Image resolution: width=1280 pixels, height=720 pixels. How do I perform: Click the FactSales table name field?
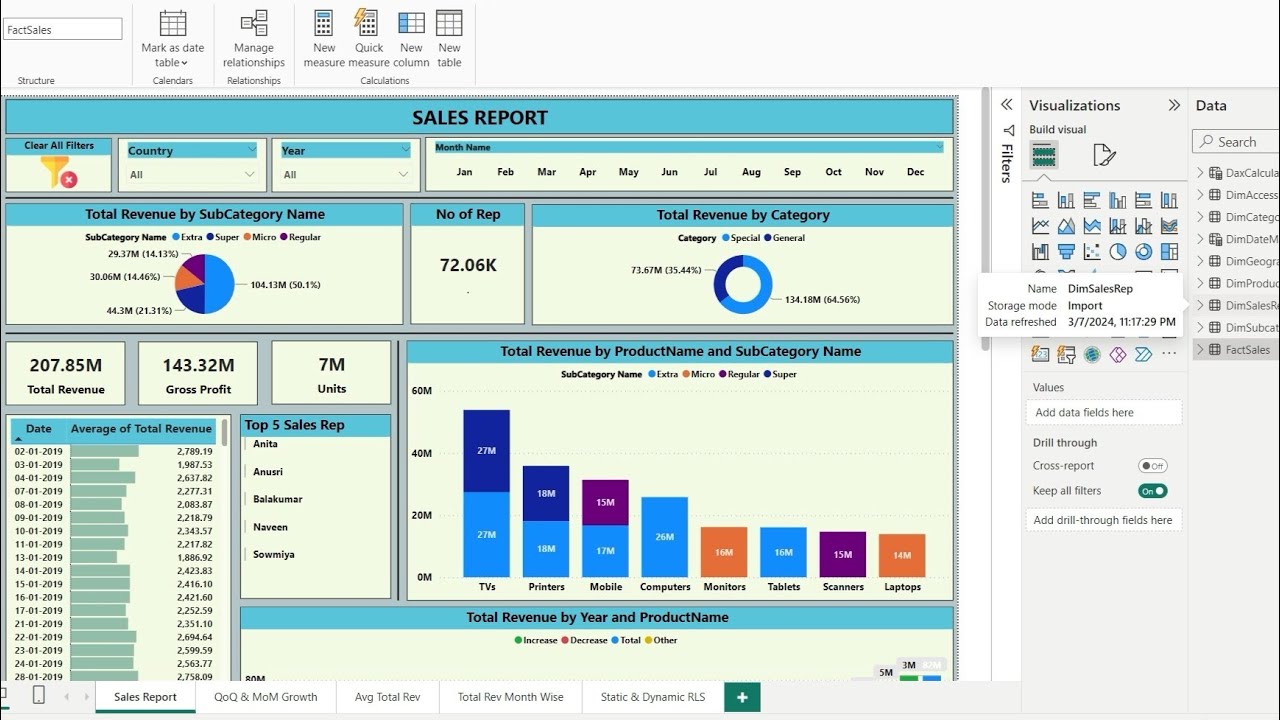pos(63,30)
